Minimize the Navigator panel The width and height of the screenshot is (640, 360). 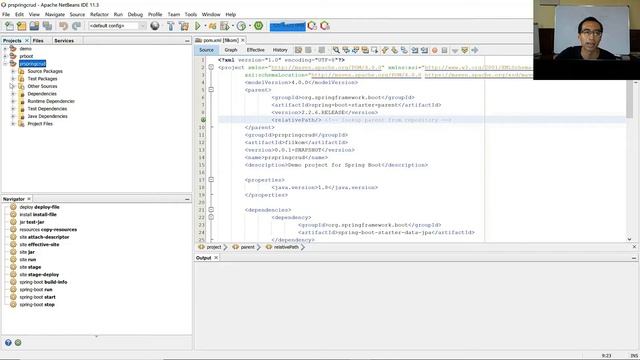187,199
